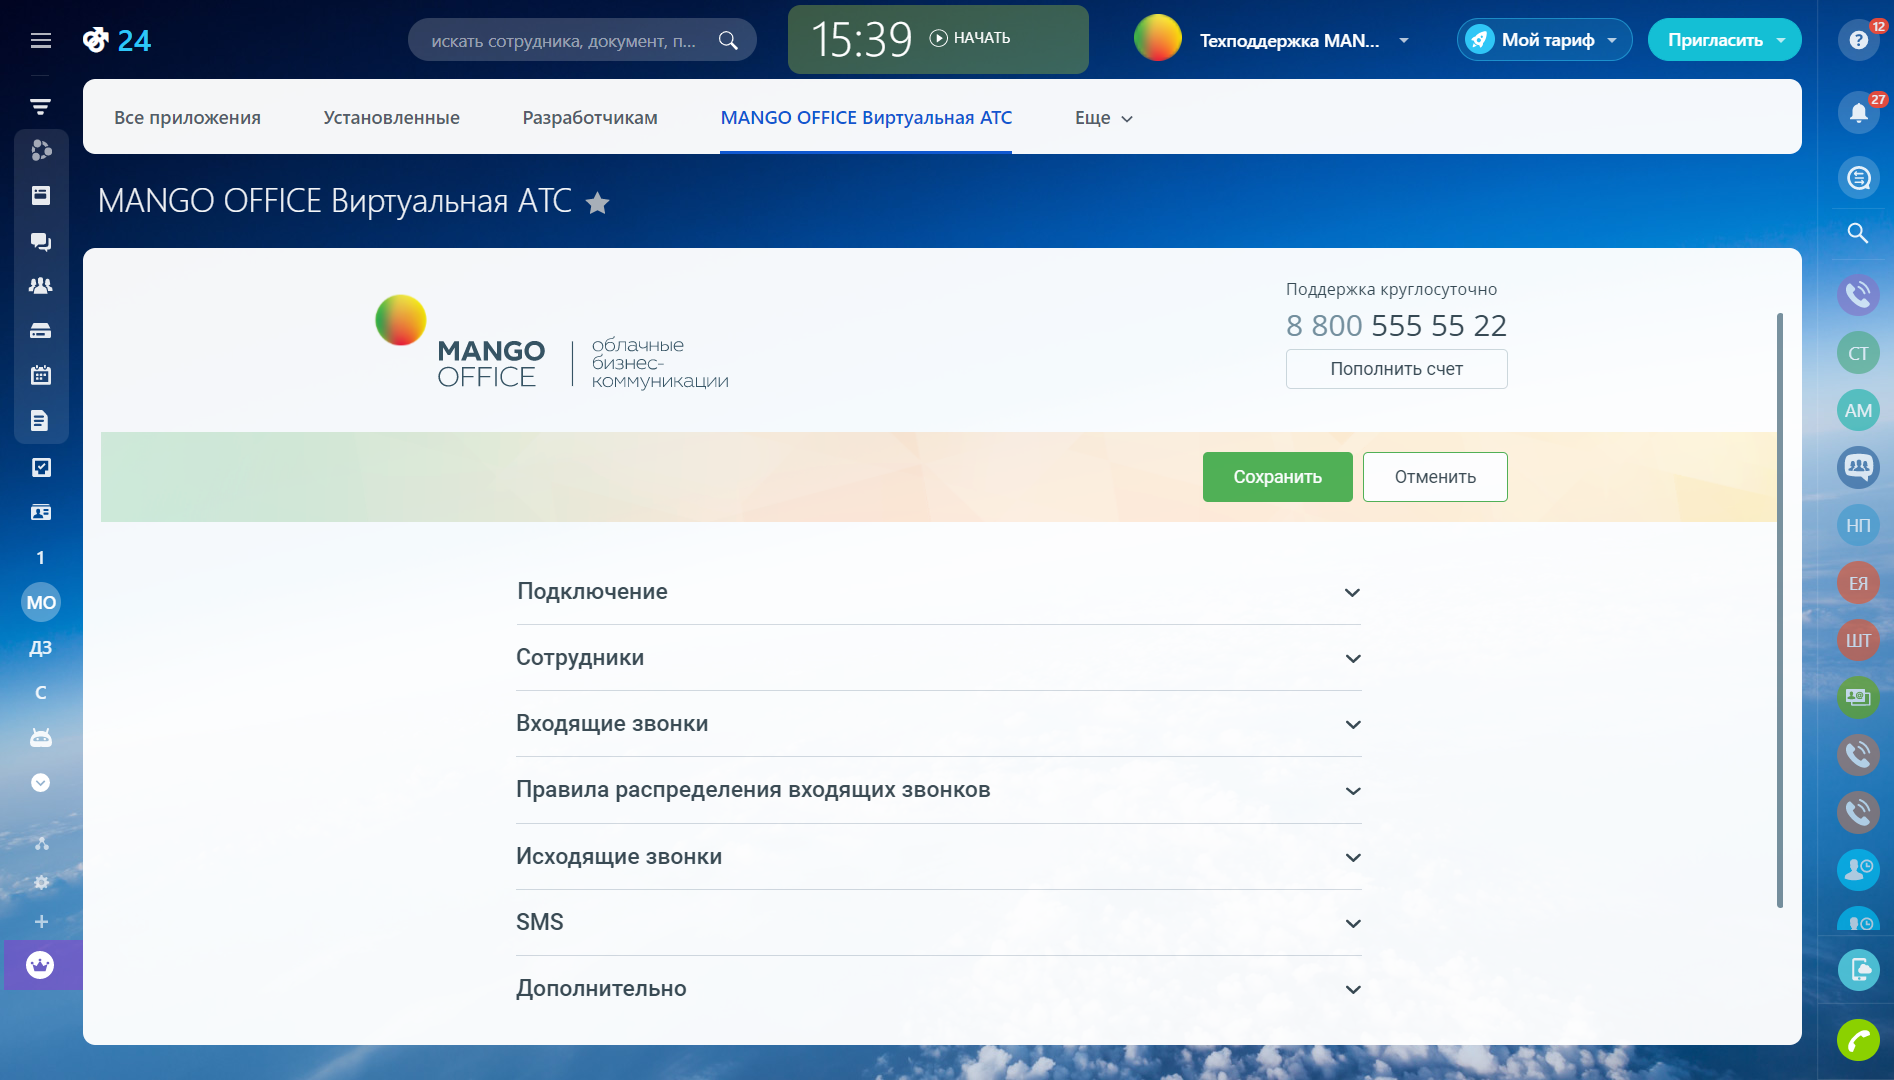Click the green phone call button
Viewport: 1894px width, 1080px height.
point(1858,1041)
